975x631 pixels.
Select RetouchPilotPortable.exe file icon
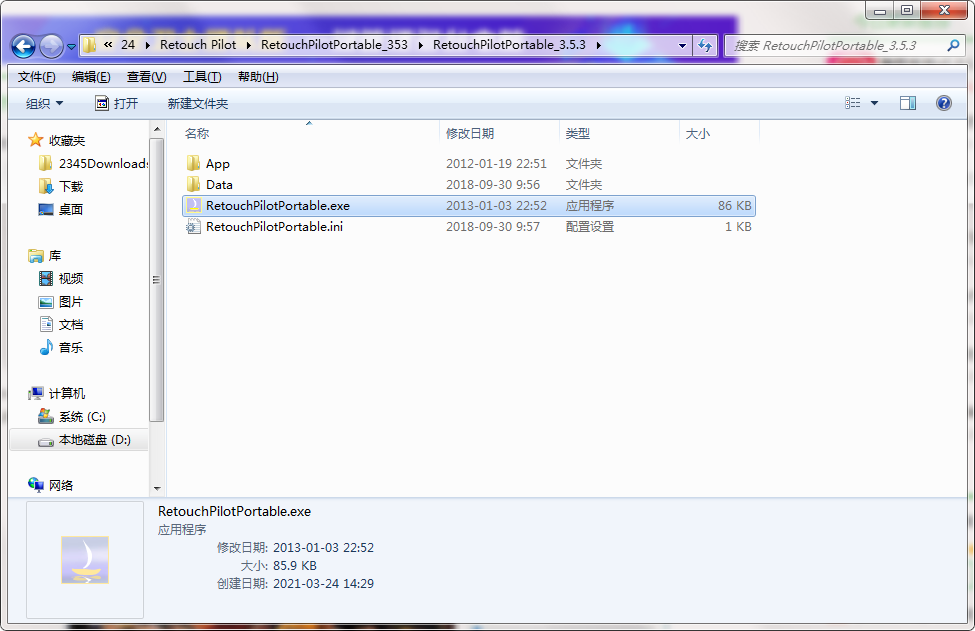[193, 206]
